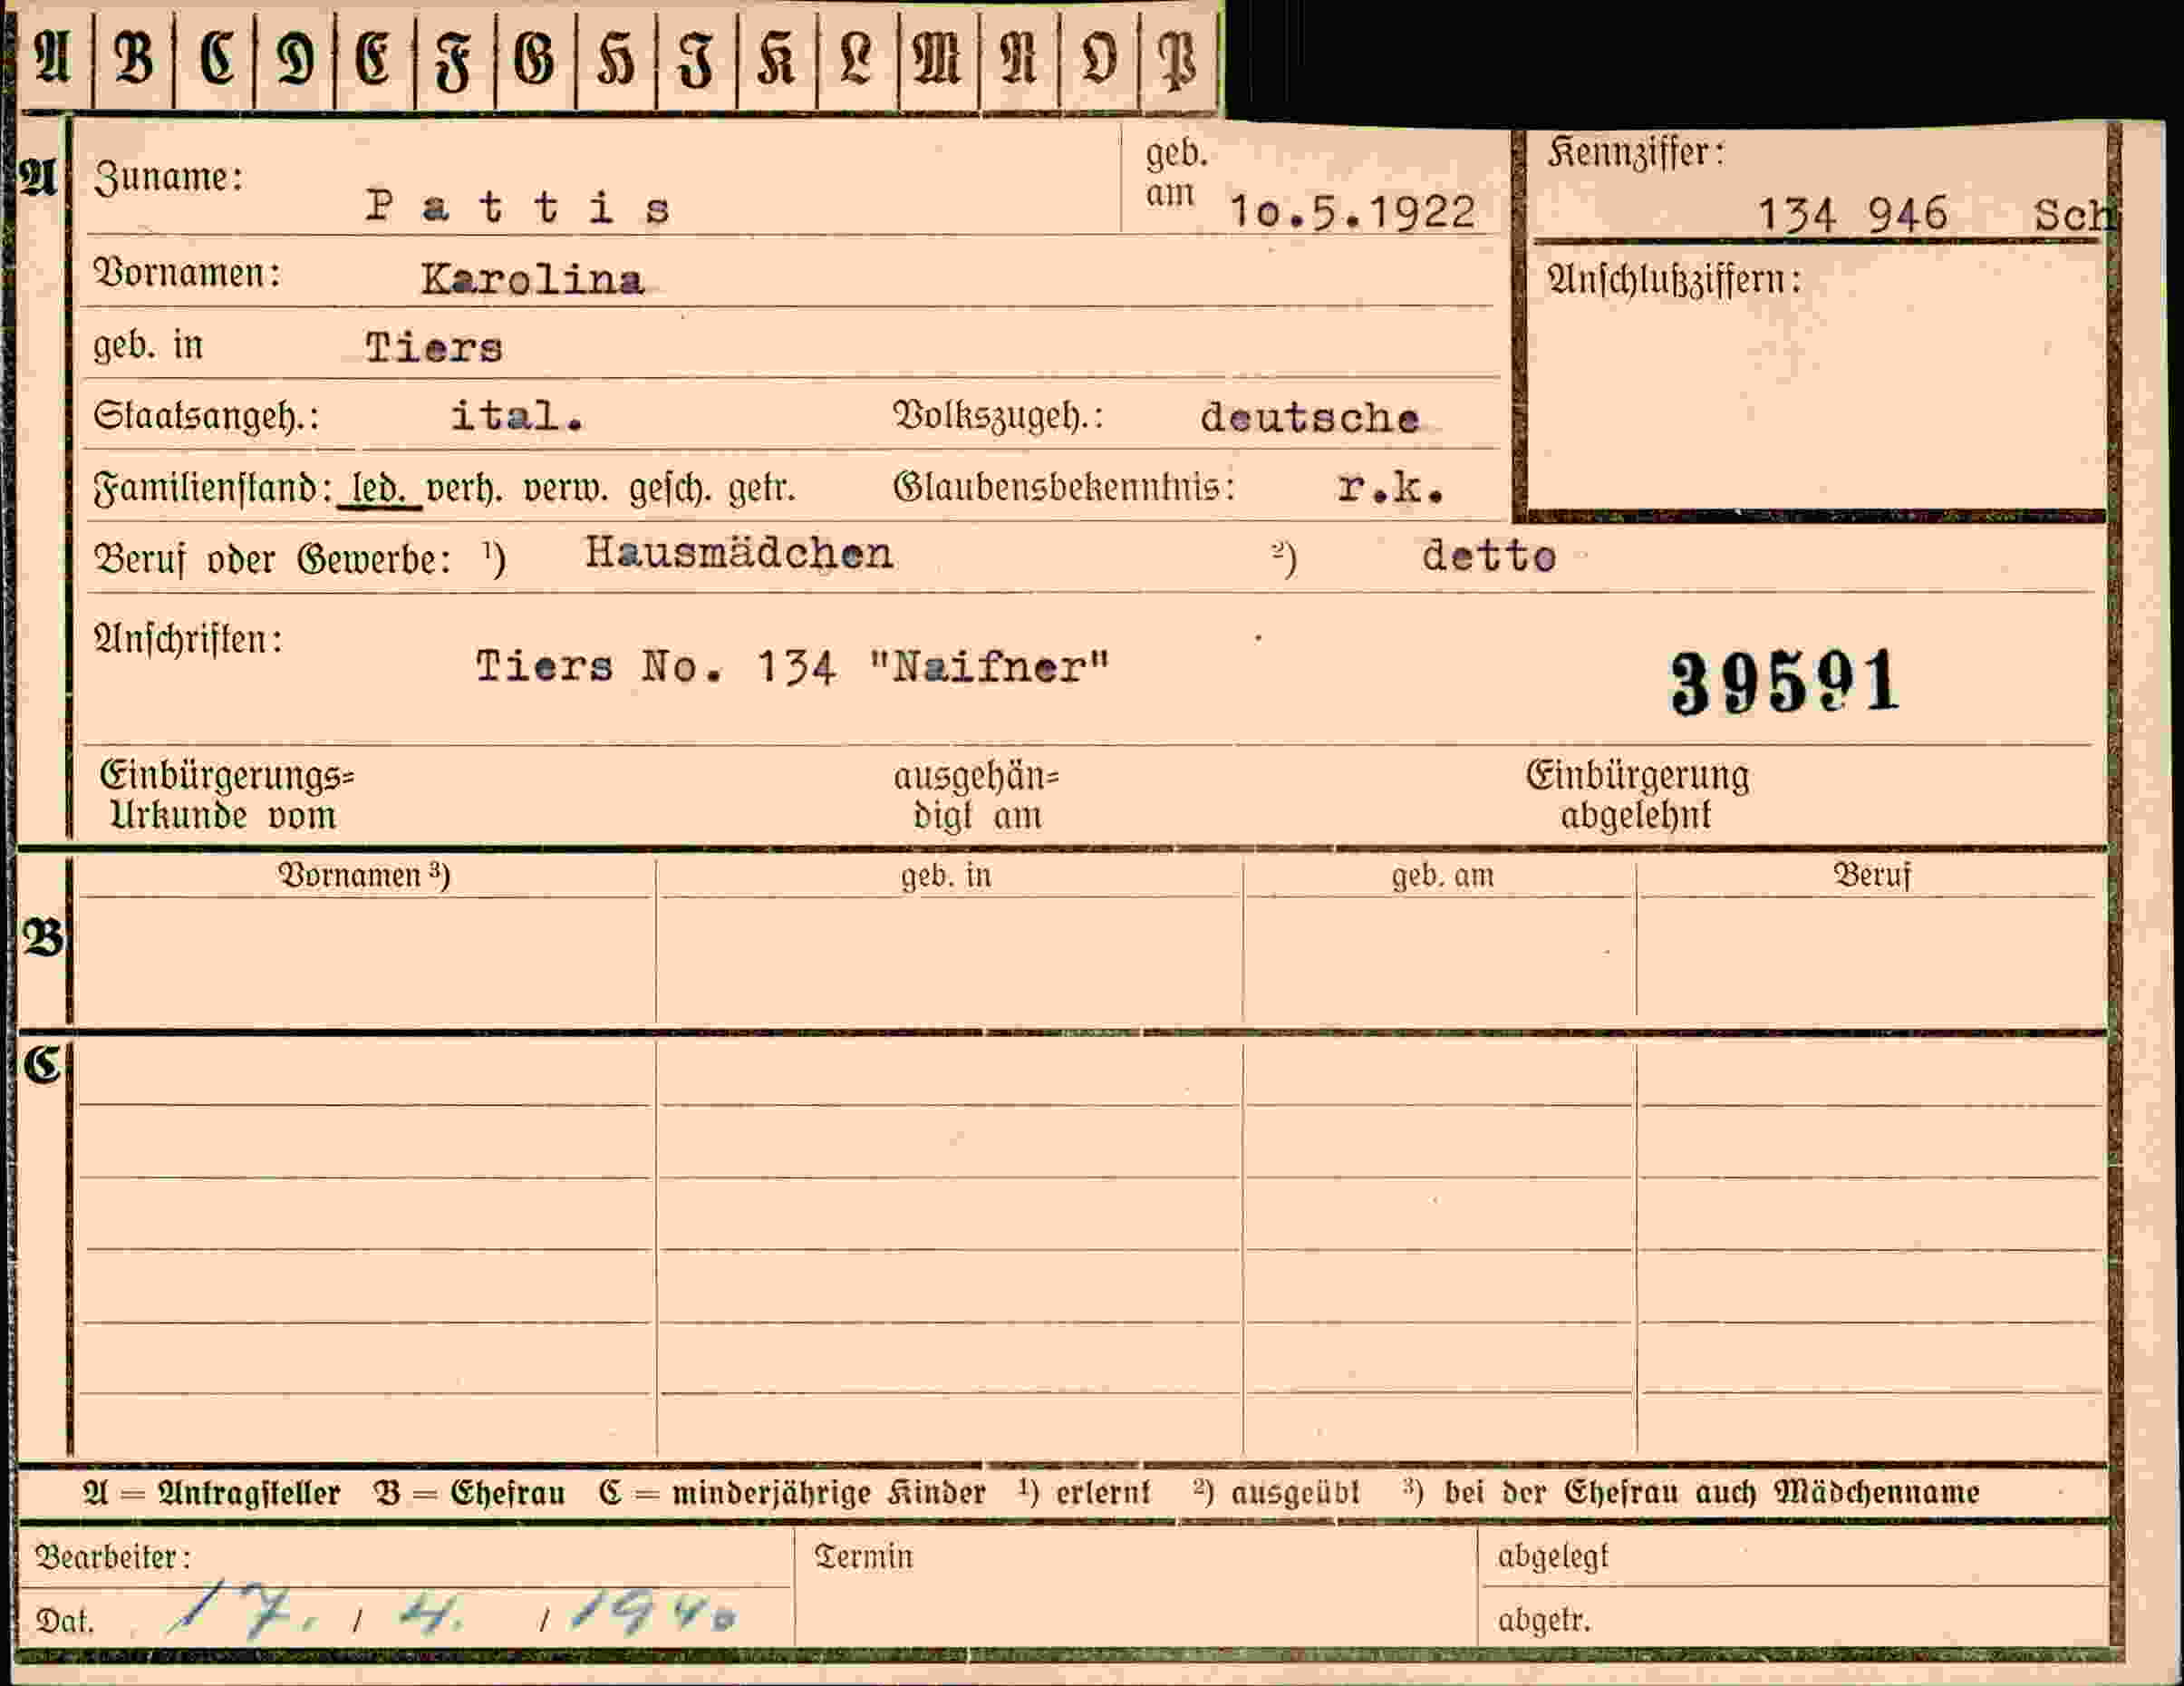Click the 'Vornamen:' label in section A
The width and height of the screenshot is (2184, 1686).
click(x=187, y=272)
